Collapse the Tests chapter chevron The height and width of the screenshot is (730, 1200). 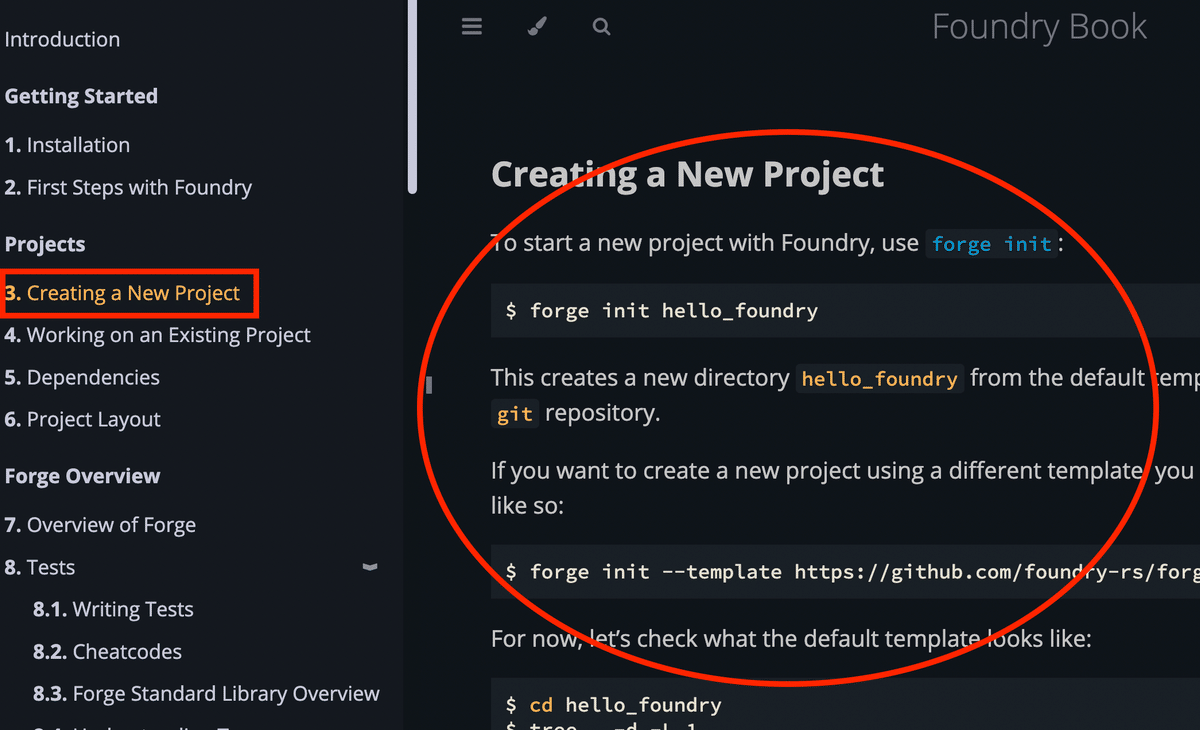click(370, 567)
